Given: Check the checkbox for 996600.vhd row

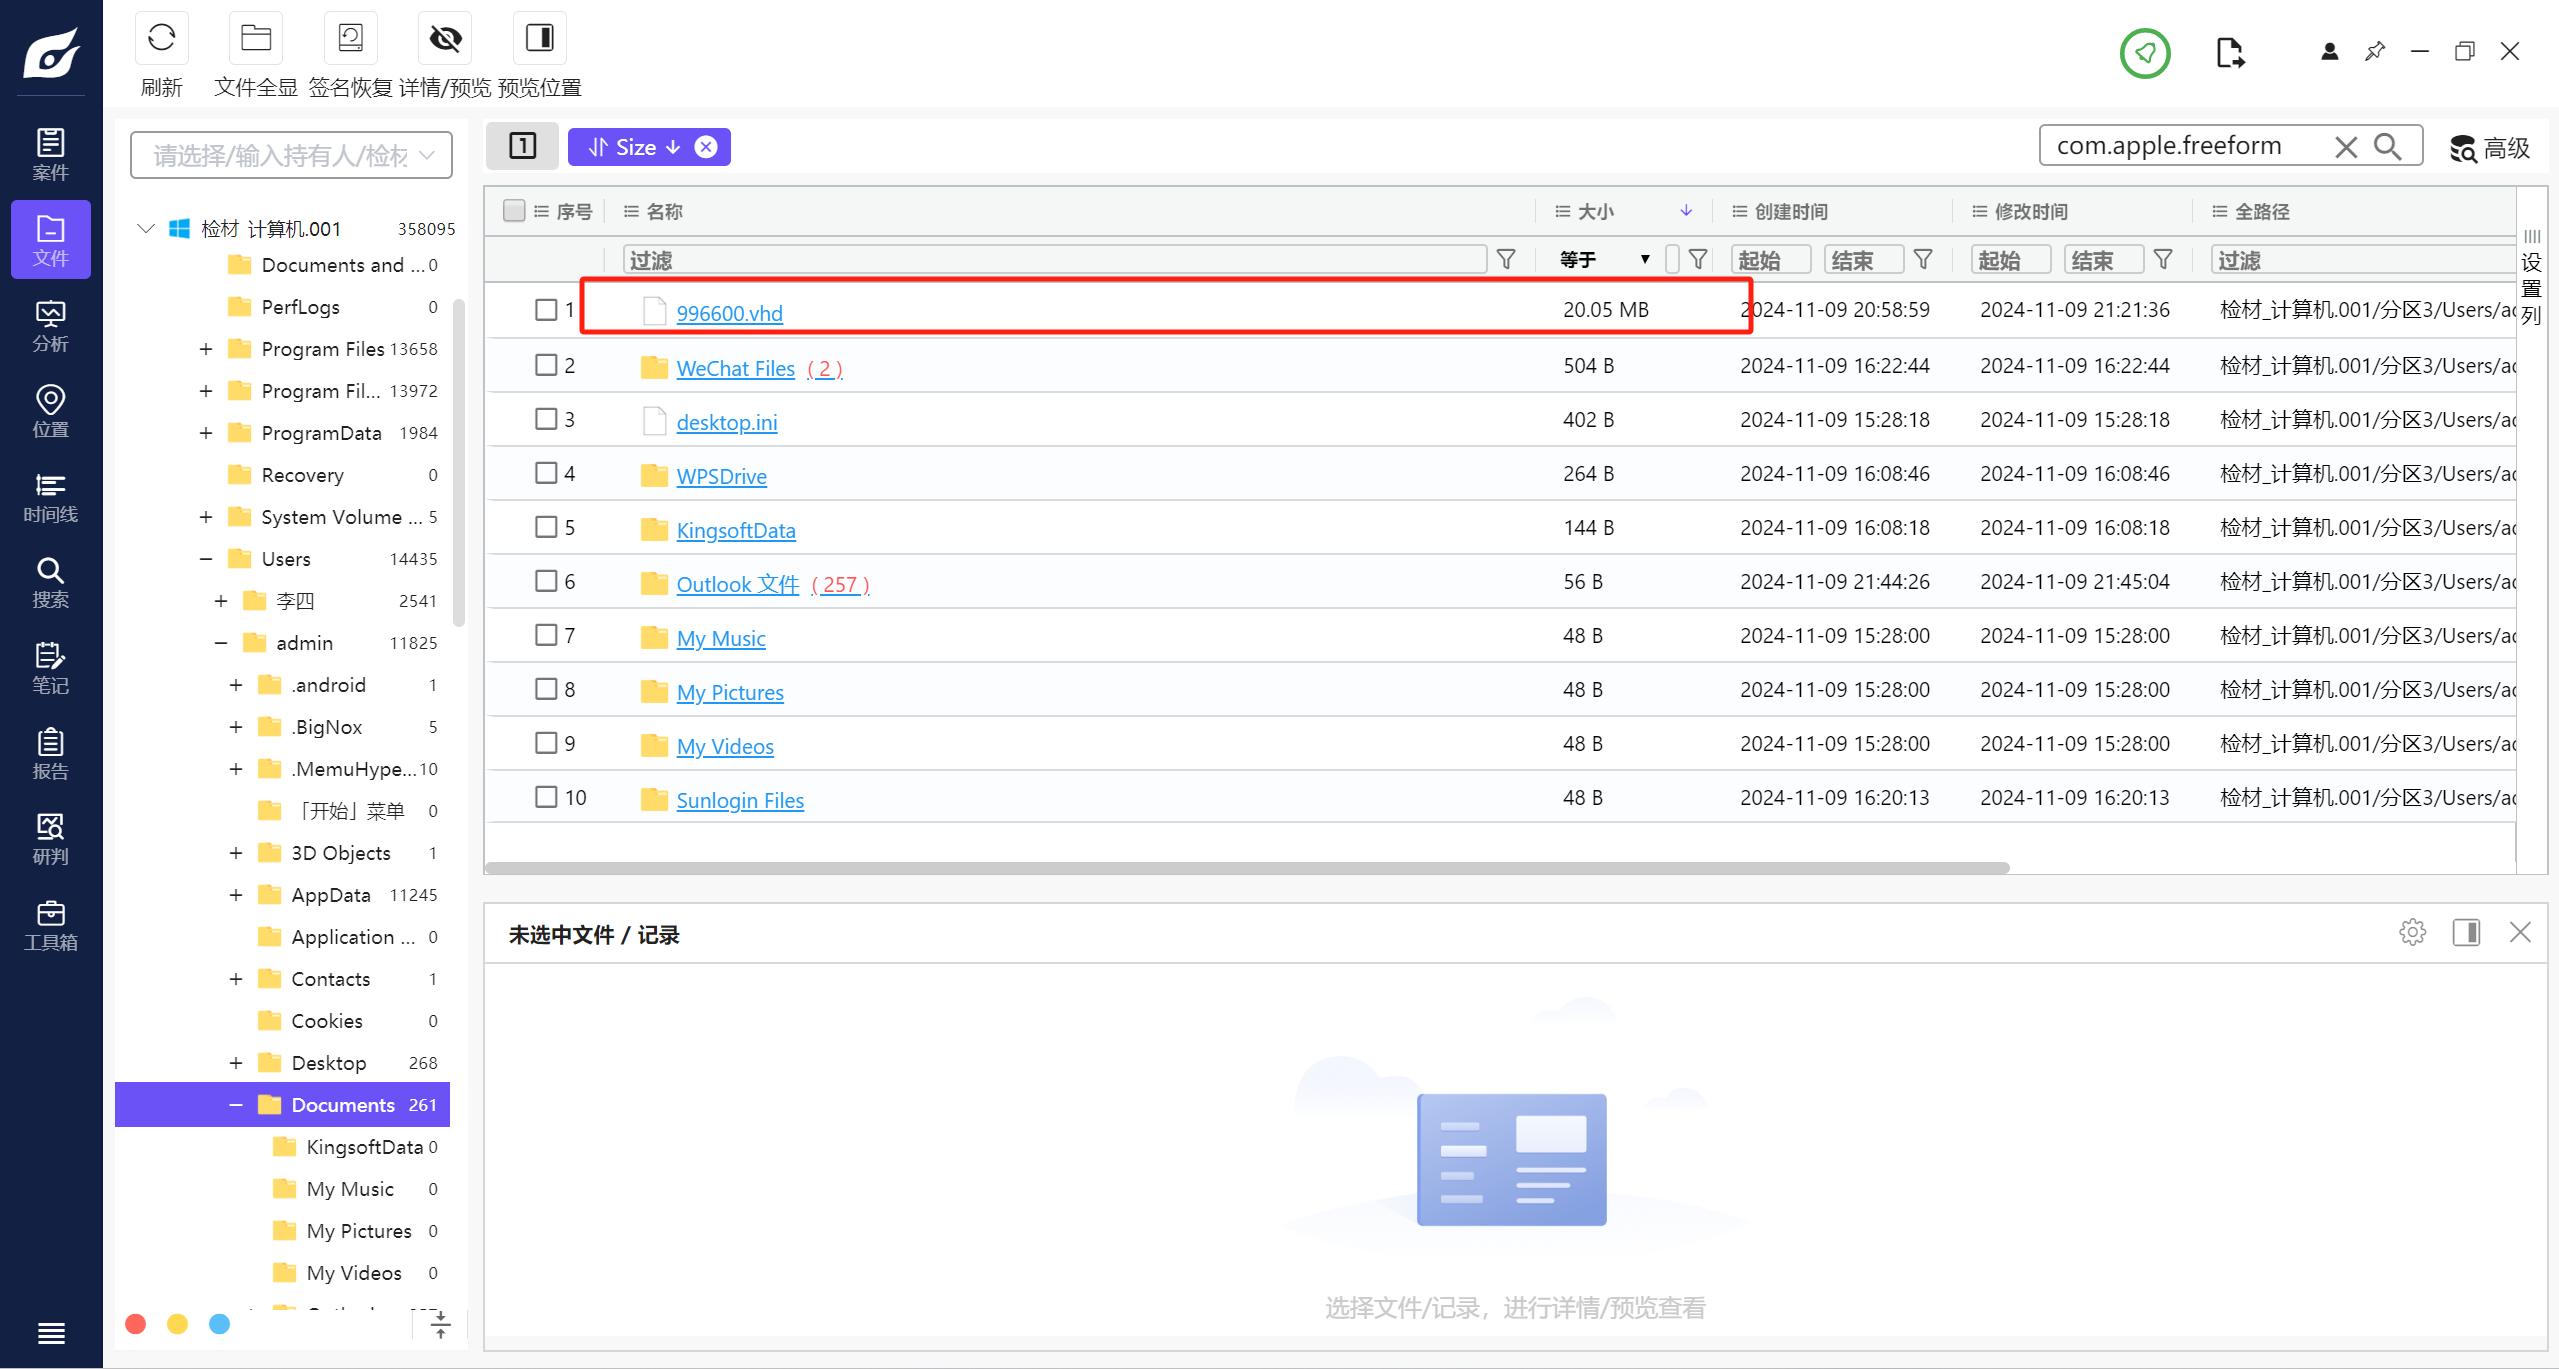Looking at the screenshot, I should (x=546, y=310).
